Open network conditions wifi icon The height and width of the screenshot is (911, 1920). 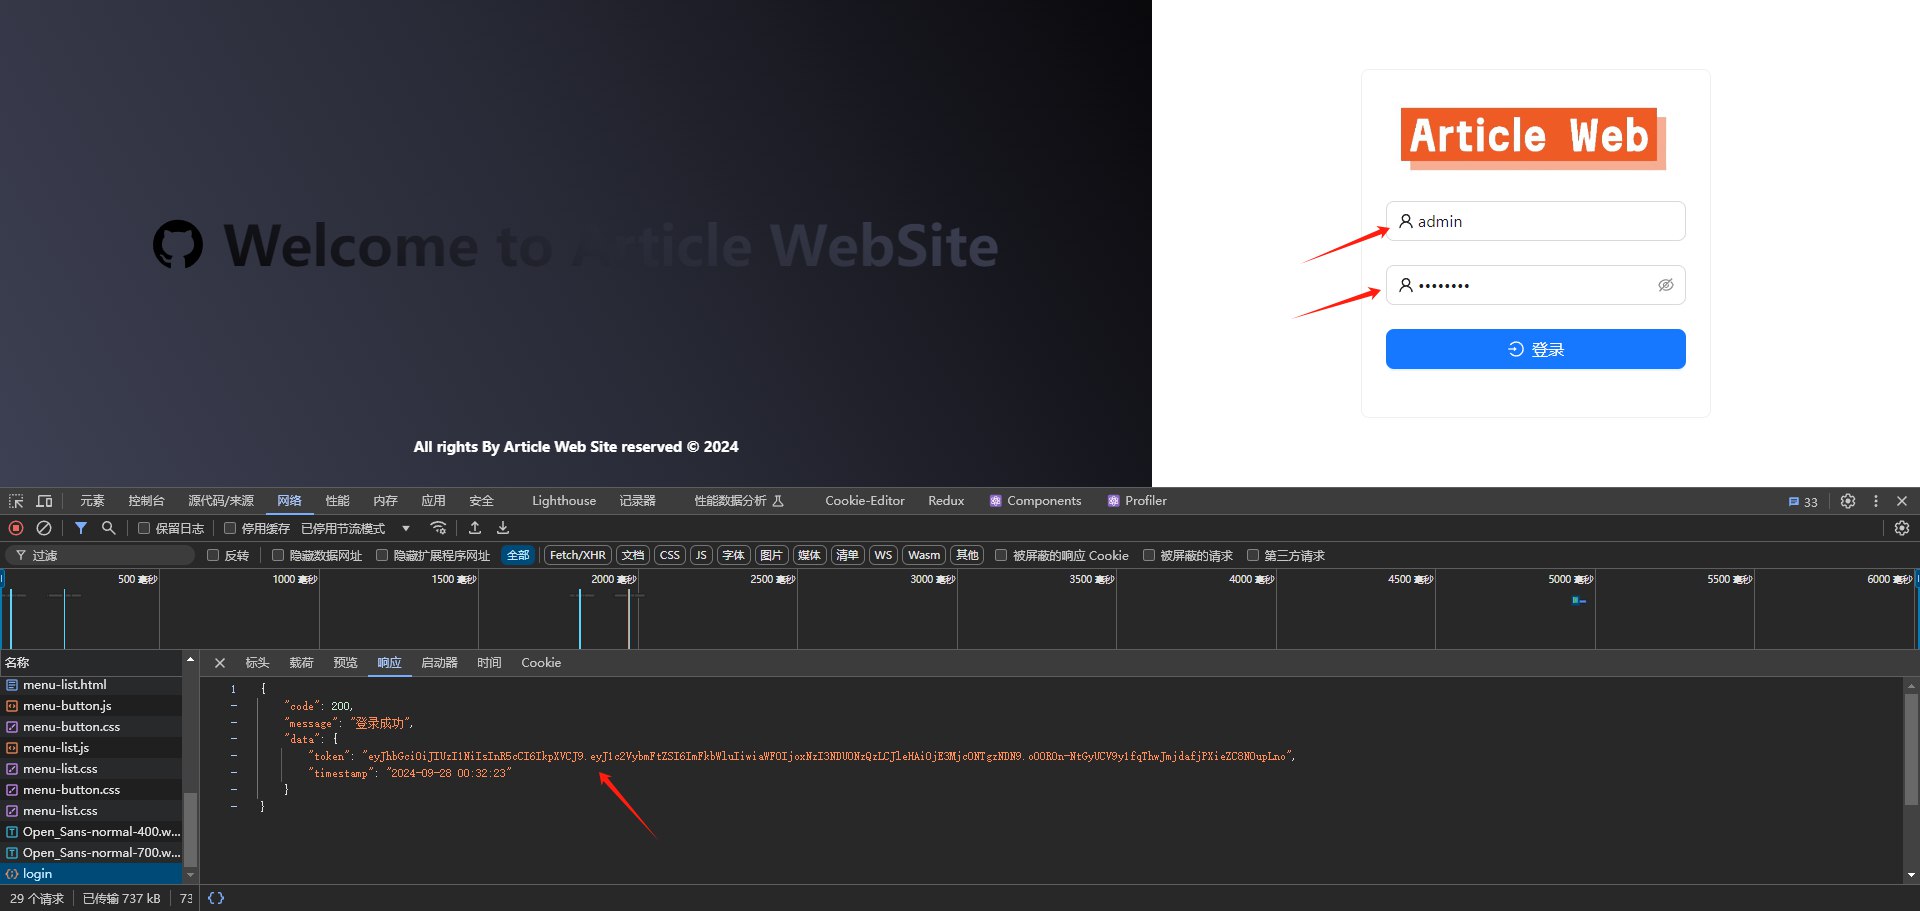pos(438,528)
